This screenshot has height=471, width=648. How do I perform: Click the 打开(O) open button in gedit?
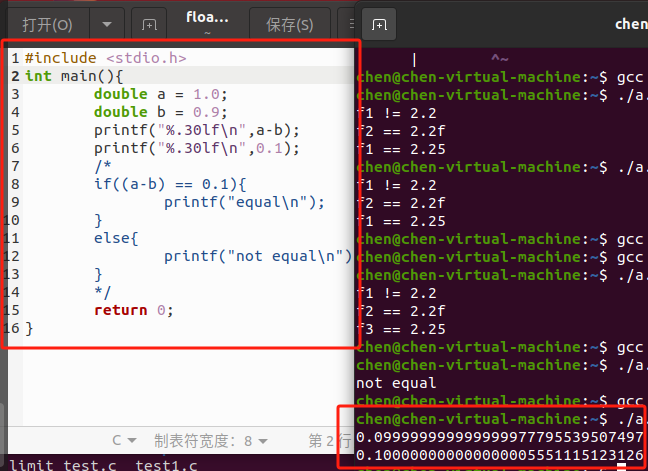click(x=48, y=24)
